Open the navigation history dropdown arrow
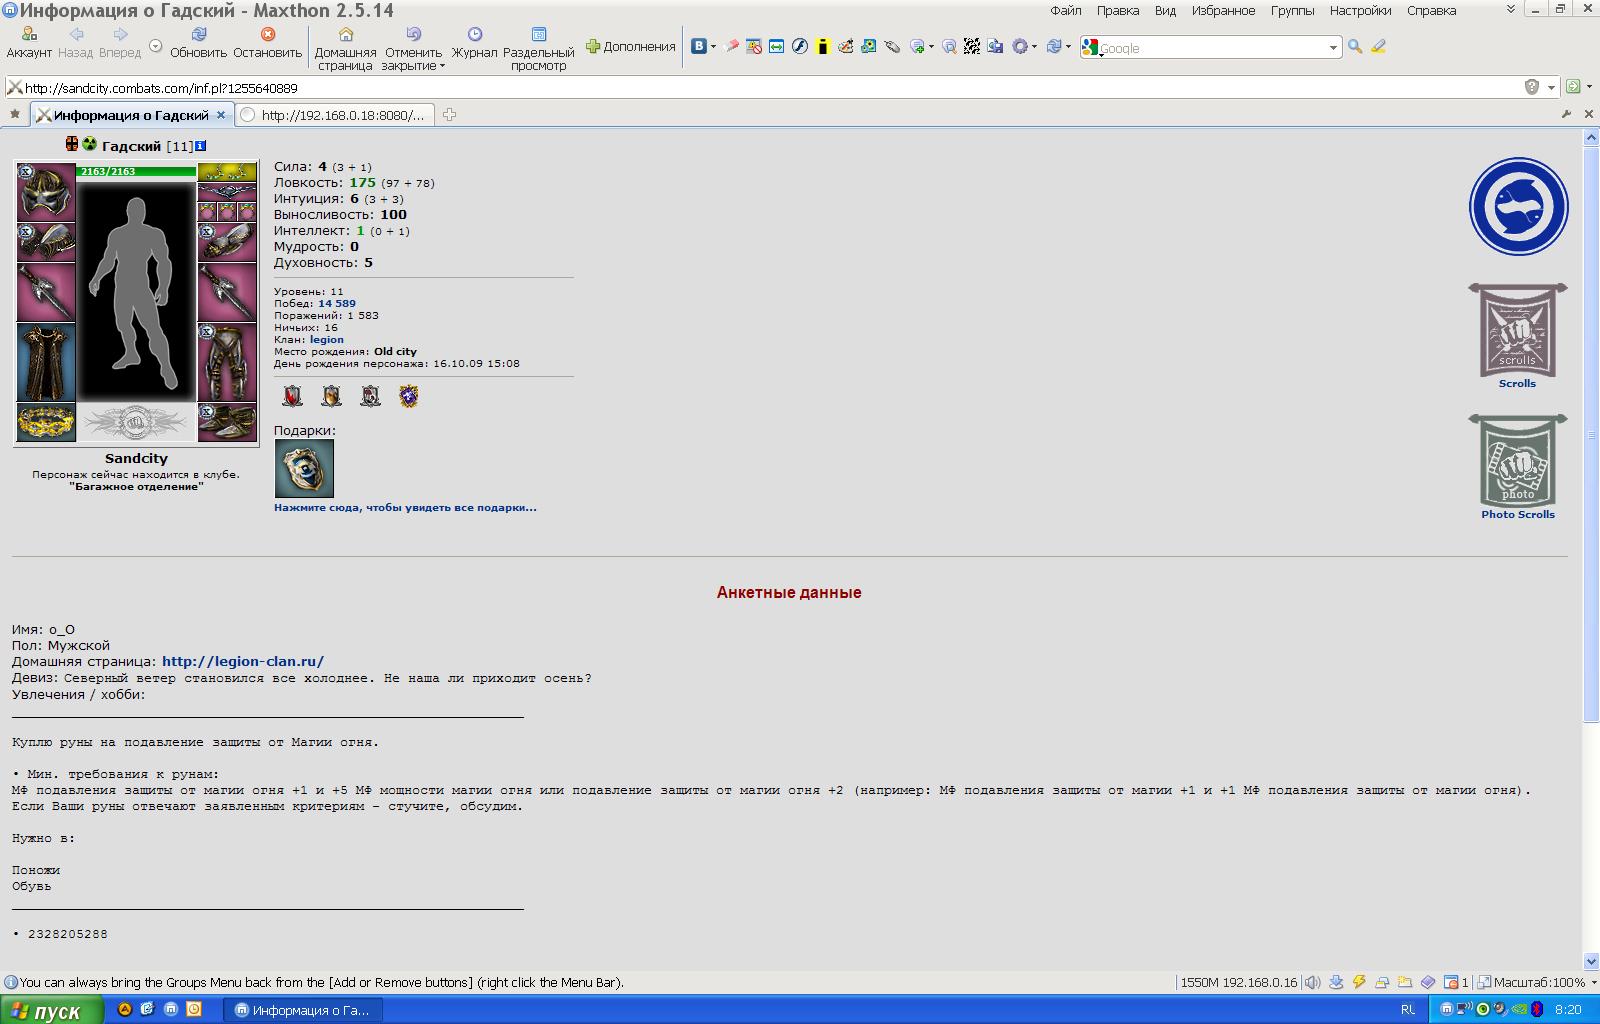Image resolution: width=1600 pixels, height=1024 pixels. 155,45
